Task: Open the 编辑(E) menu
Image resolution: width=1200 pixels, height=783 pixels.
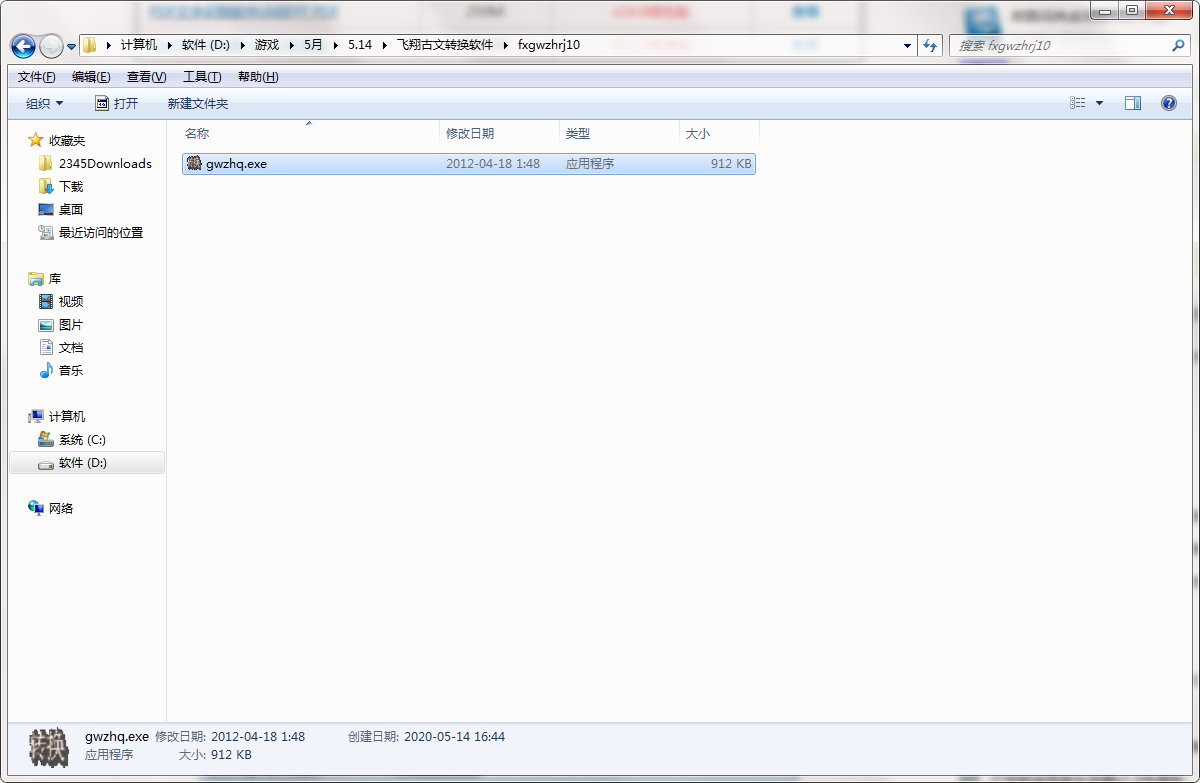Action: (x=91, y=77)
